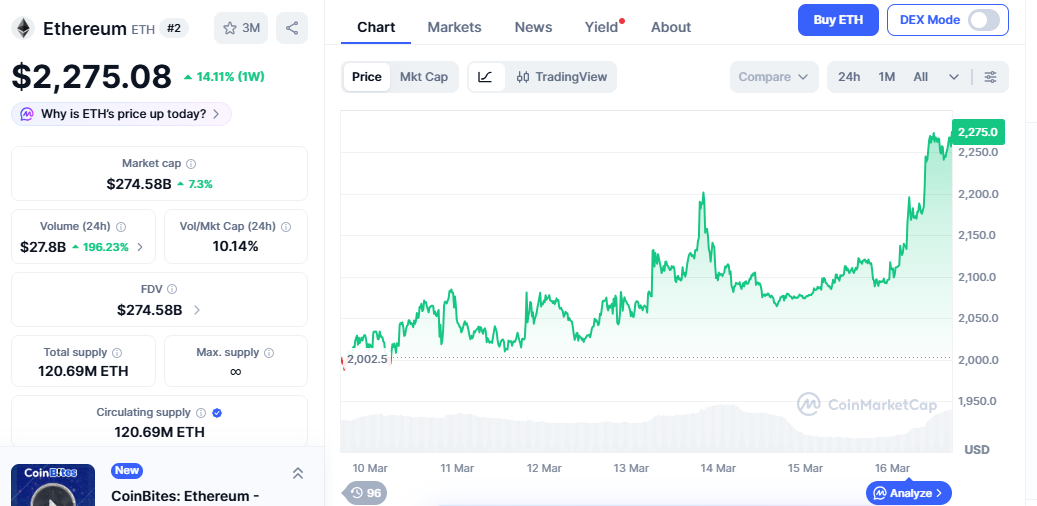
Task: Open Circulating supply info icon
Action: (x=201, y=412)
